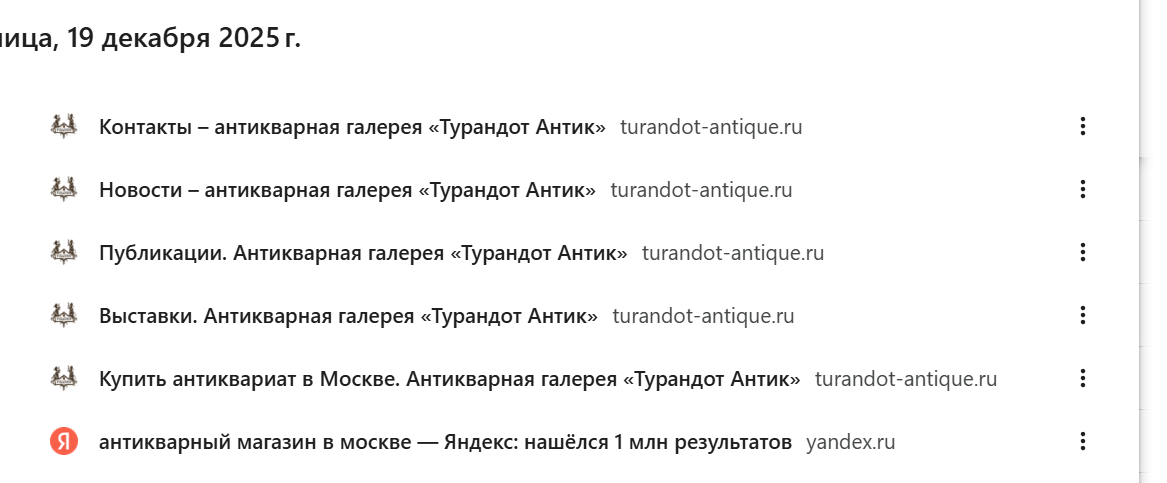Open Купить антиквариат в Москве link
Screen dimensions: 1167x483
point(450,379)
